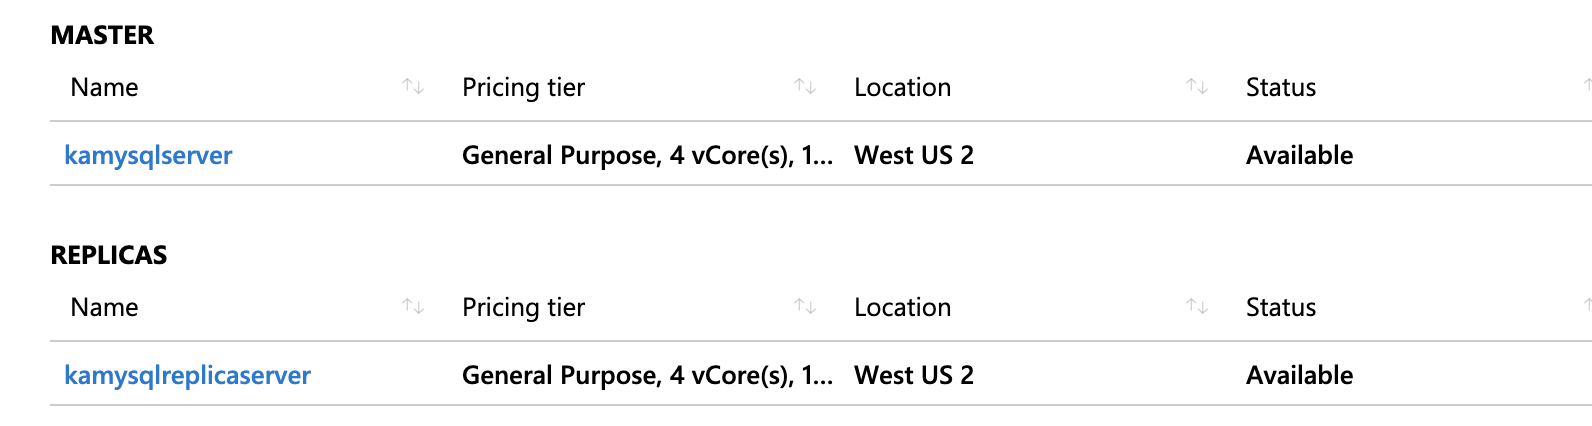Click the Pricing tier header text in MASTER table
Viewport: 1592px width, 426px height.
[x=523, y=88]
